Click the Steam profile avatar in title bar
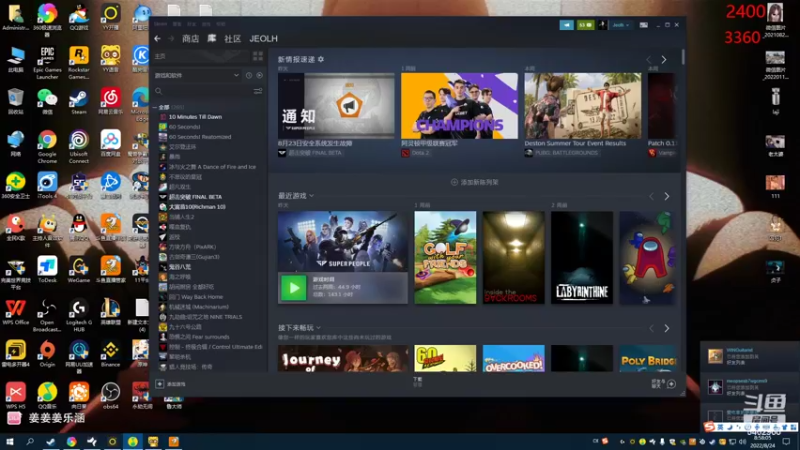Image resolution: width=800 pixels, height=450 pixels. coord(603,24)
